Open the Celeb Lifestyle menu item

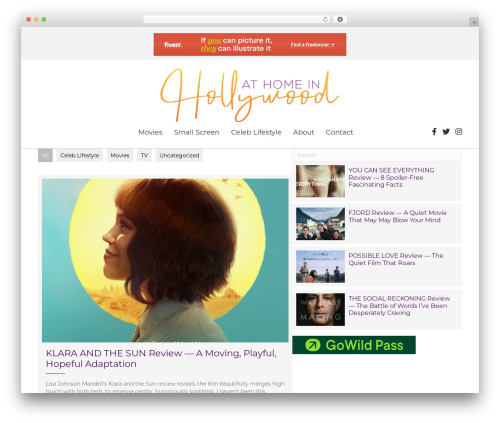click(256, 132)
